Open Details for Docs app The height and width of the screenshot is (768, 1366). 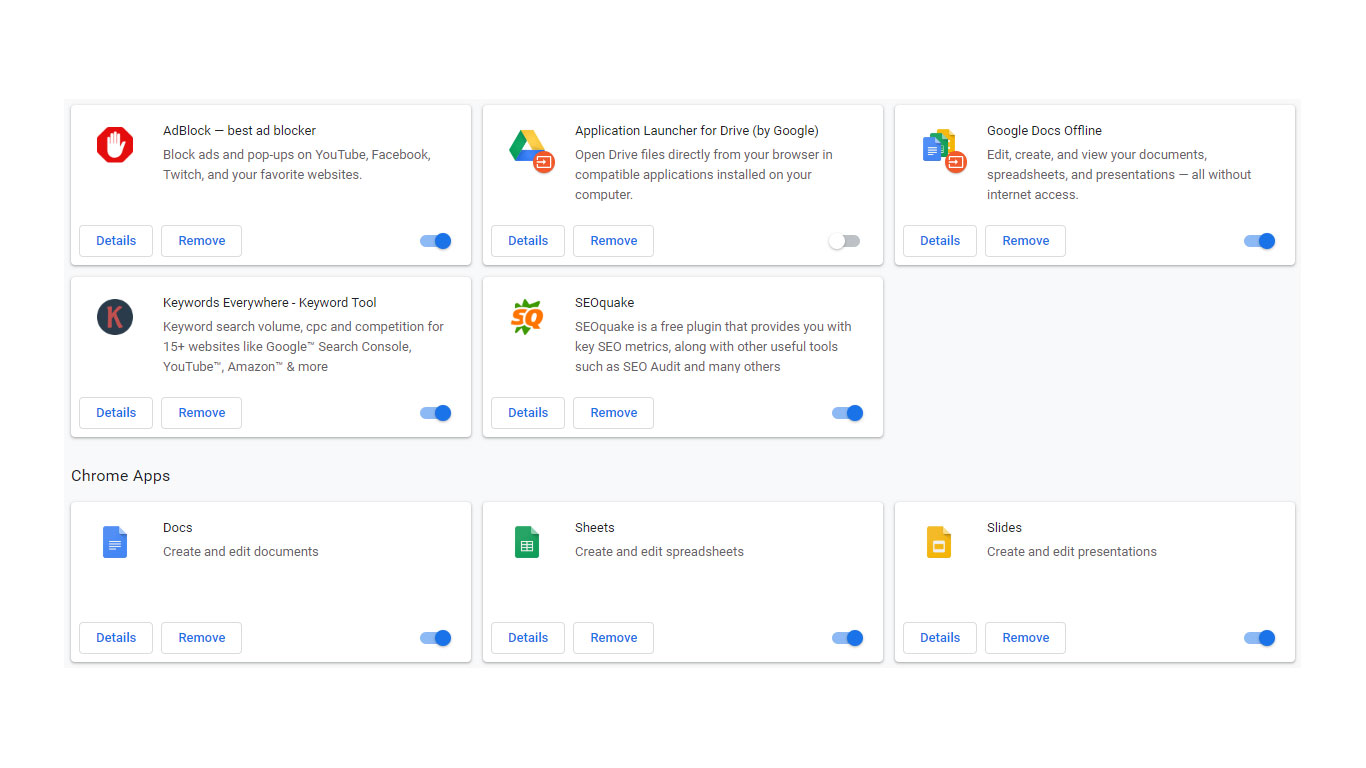point(116,638)
